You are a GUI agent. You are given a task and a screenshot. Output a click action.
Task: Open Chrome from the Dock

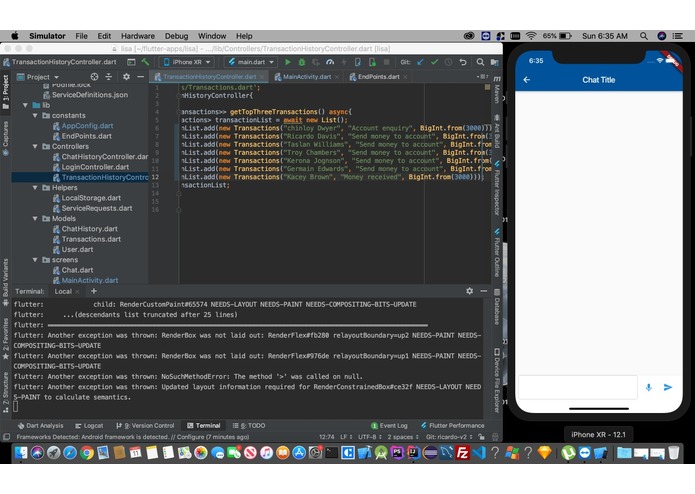click(87, 453)
